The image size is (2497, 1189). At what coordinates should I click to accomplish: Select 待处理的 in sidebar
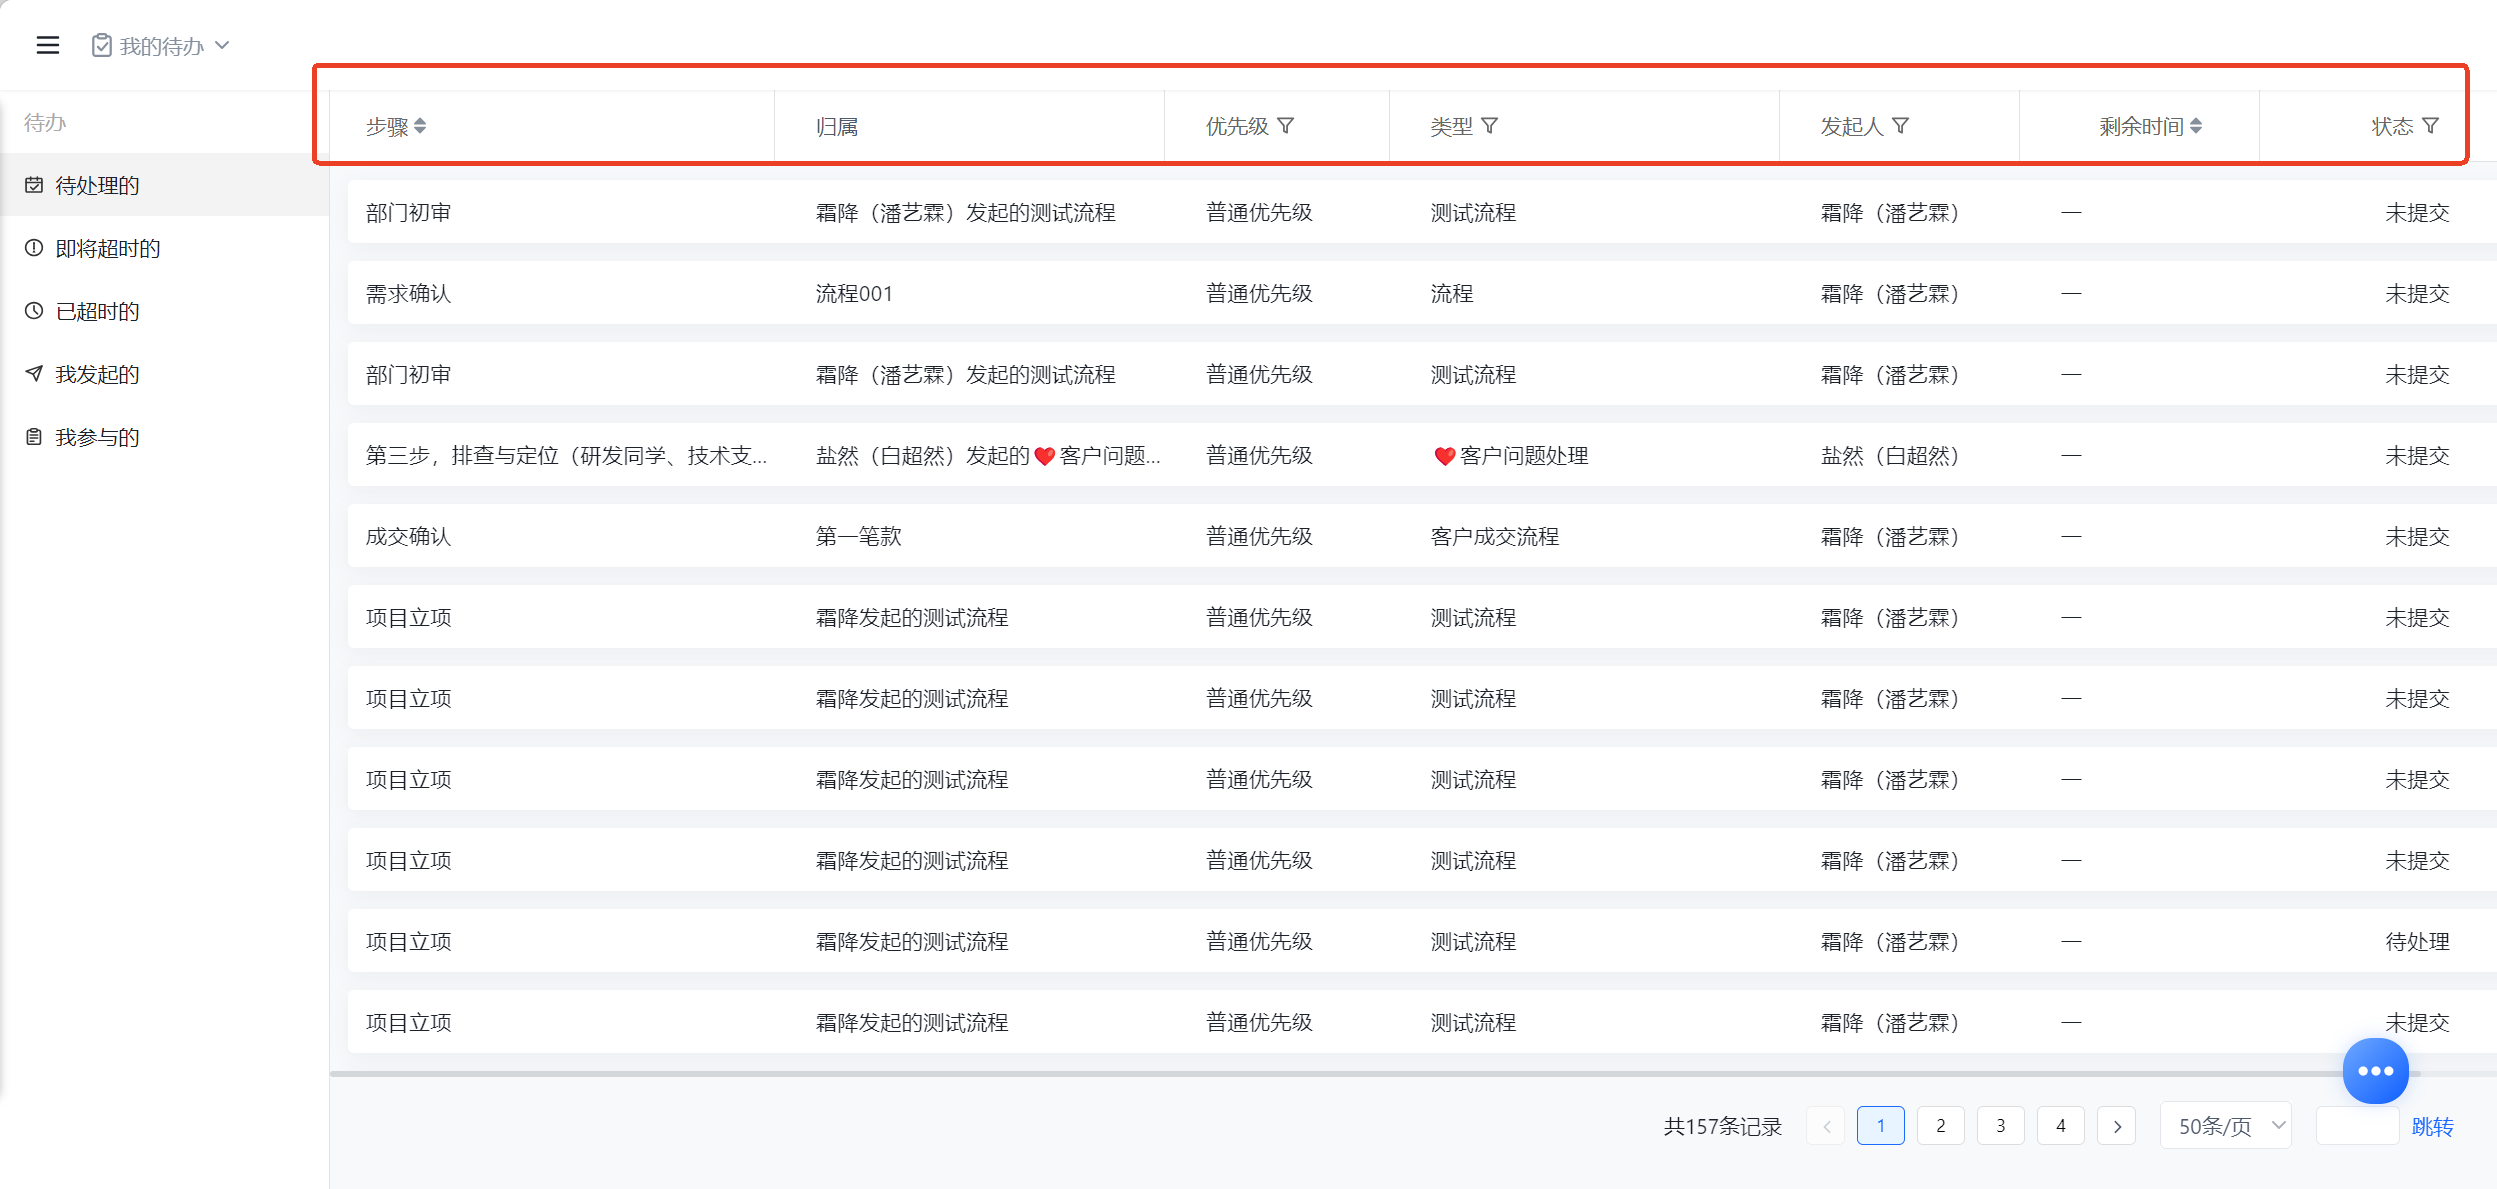(164, 185)
